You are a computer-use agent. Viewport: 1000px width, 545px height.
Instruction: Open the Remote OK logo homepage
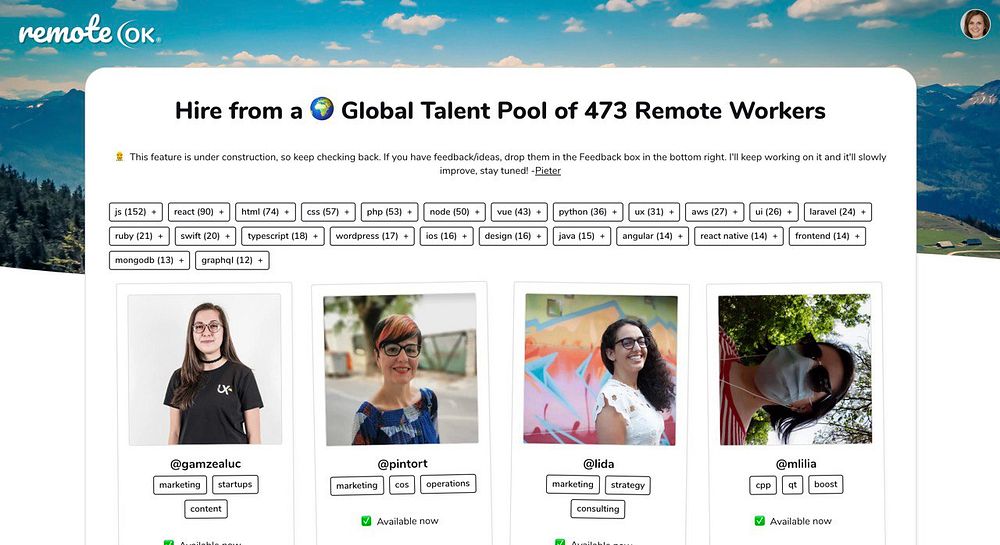(89, 32)
